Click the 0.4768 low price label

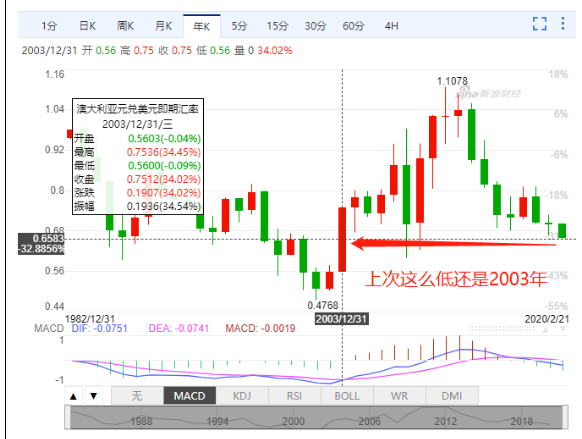[323, 305]
